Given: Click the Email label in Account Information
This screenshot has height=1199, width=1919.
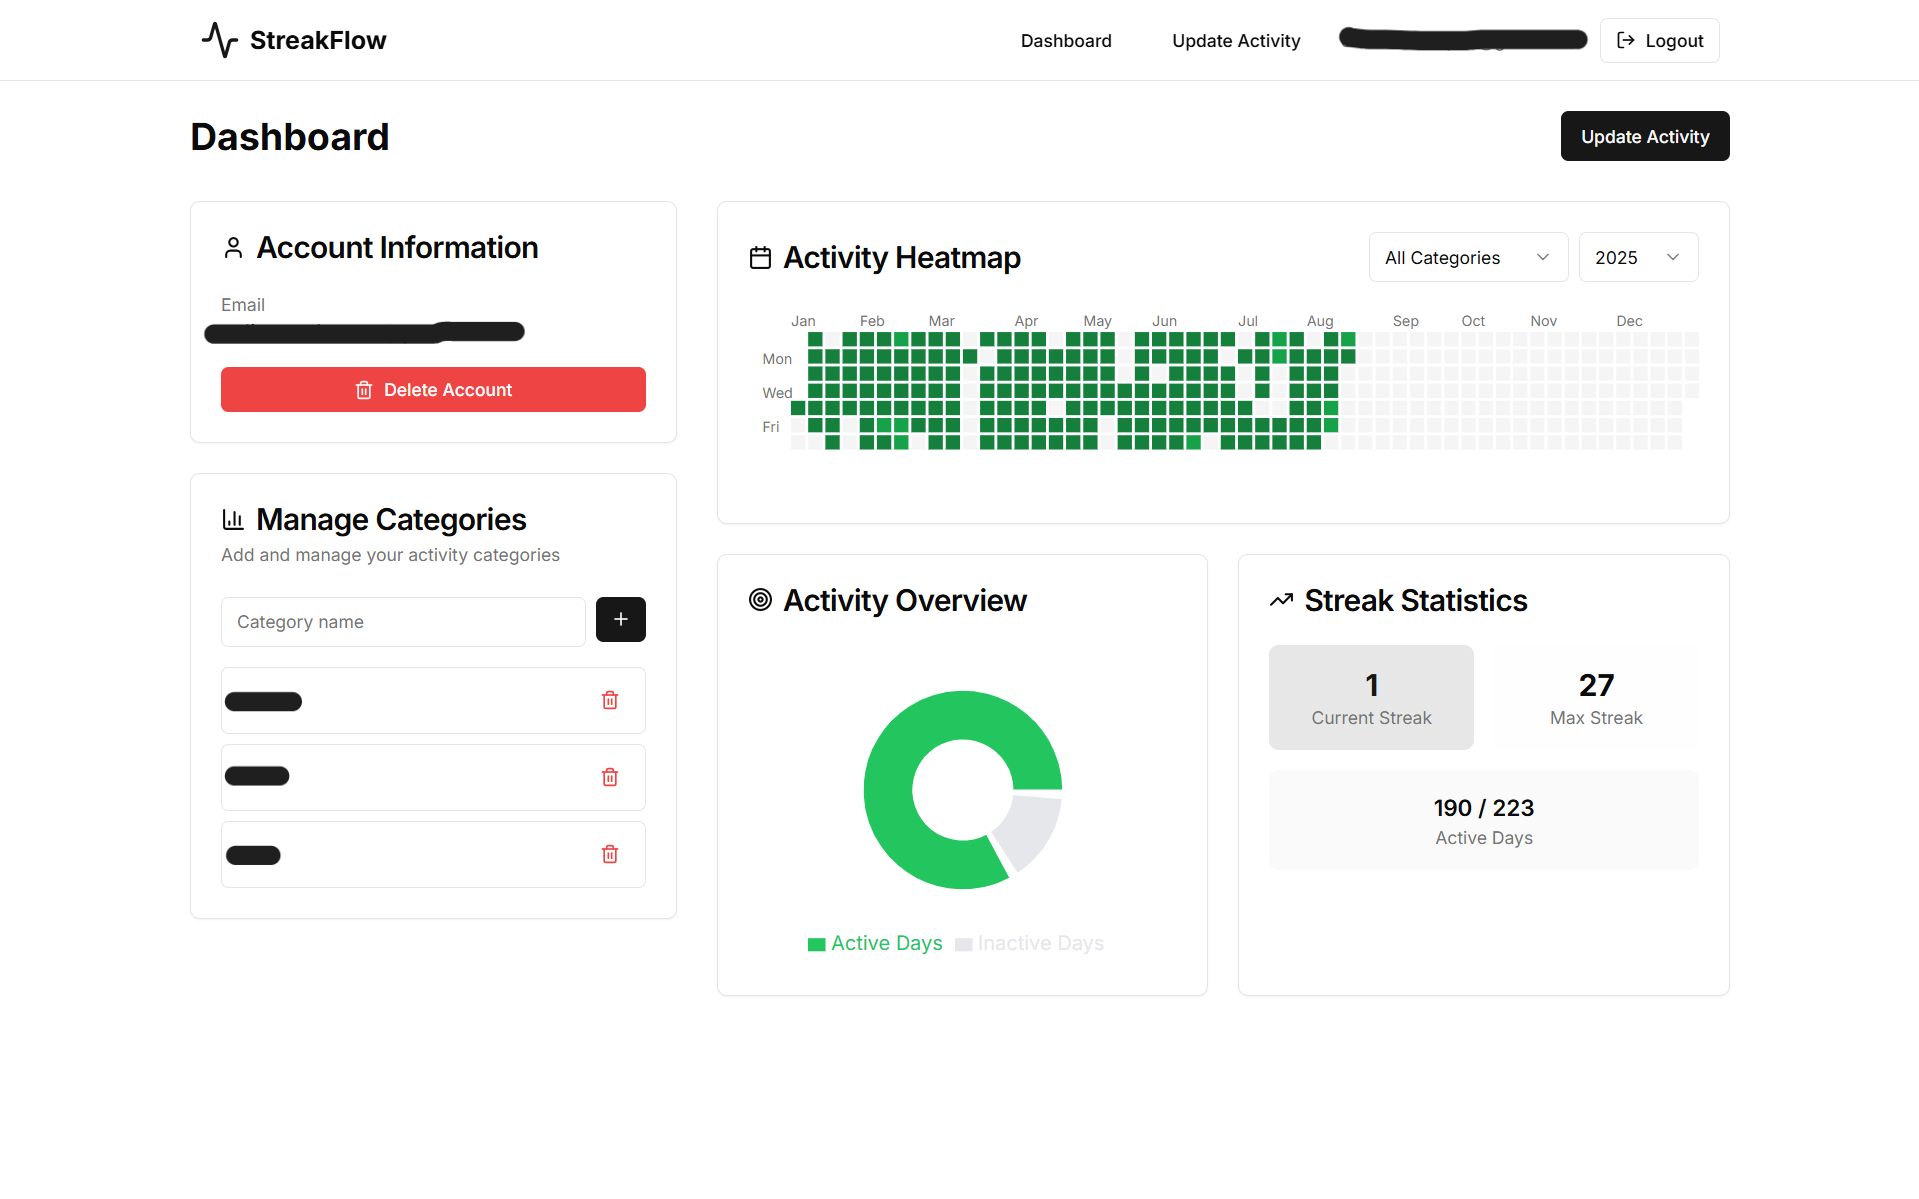Looking at the screenshot, I should [243, 305].
